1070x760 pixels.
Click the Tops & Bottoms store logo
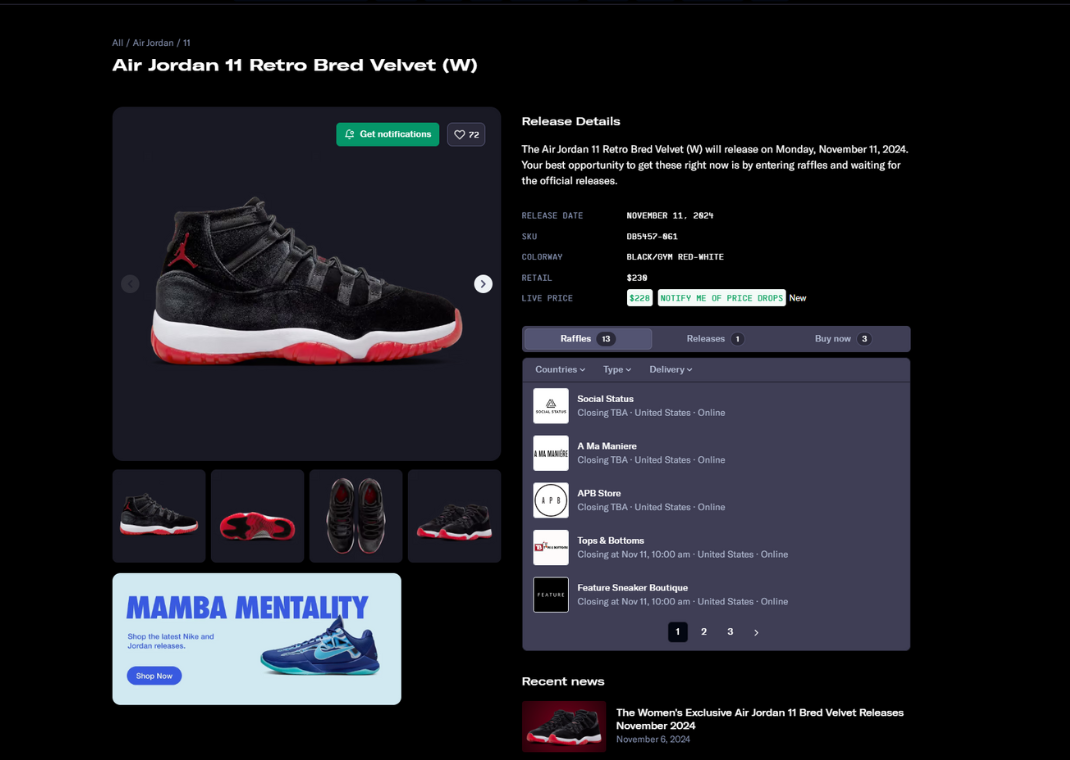tap(551, 547)
